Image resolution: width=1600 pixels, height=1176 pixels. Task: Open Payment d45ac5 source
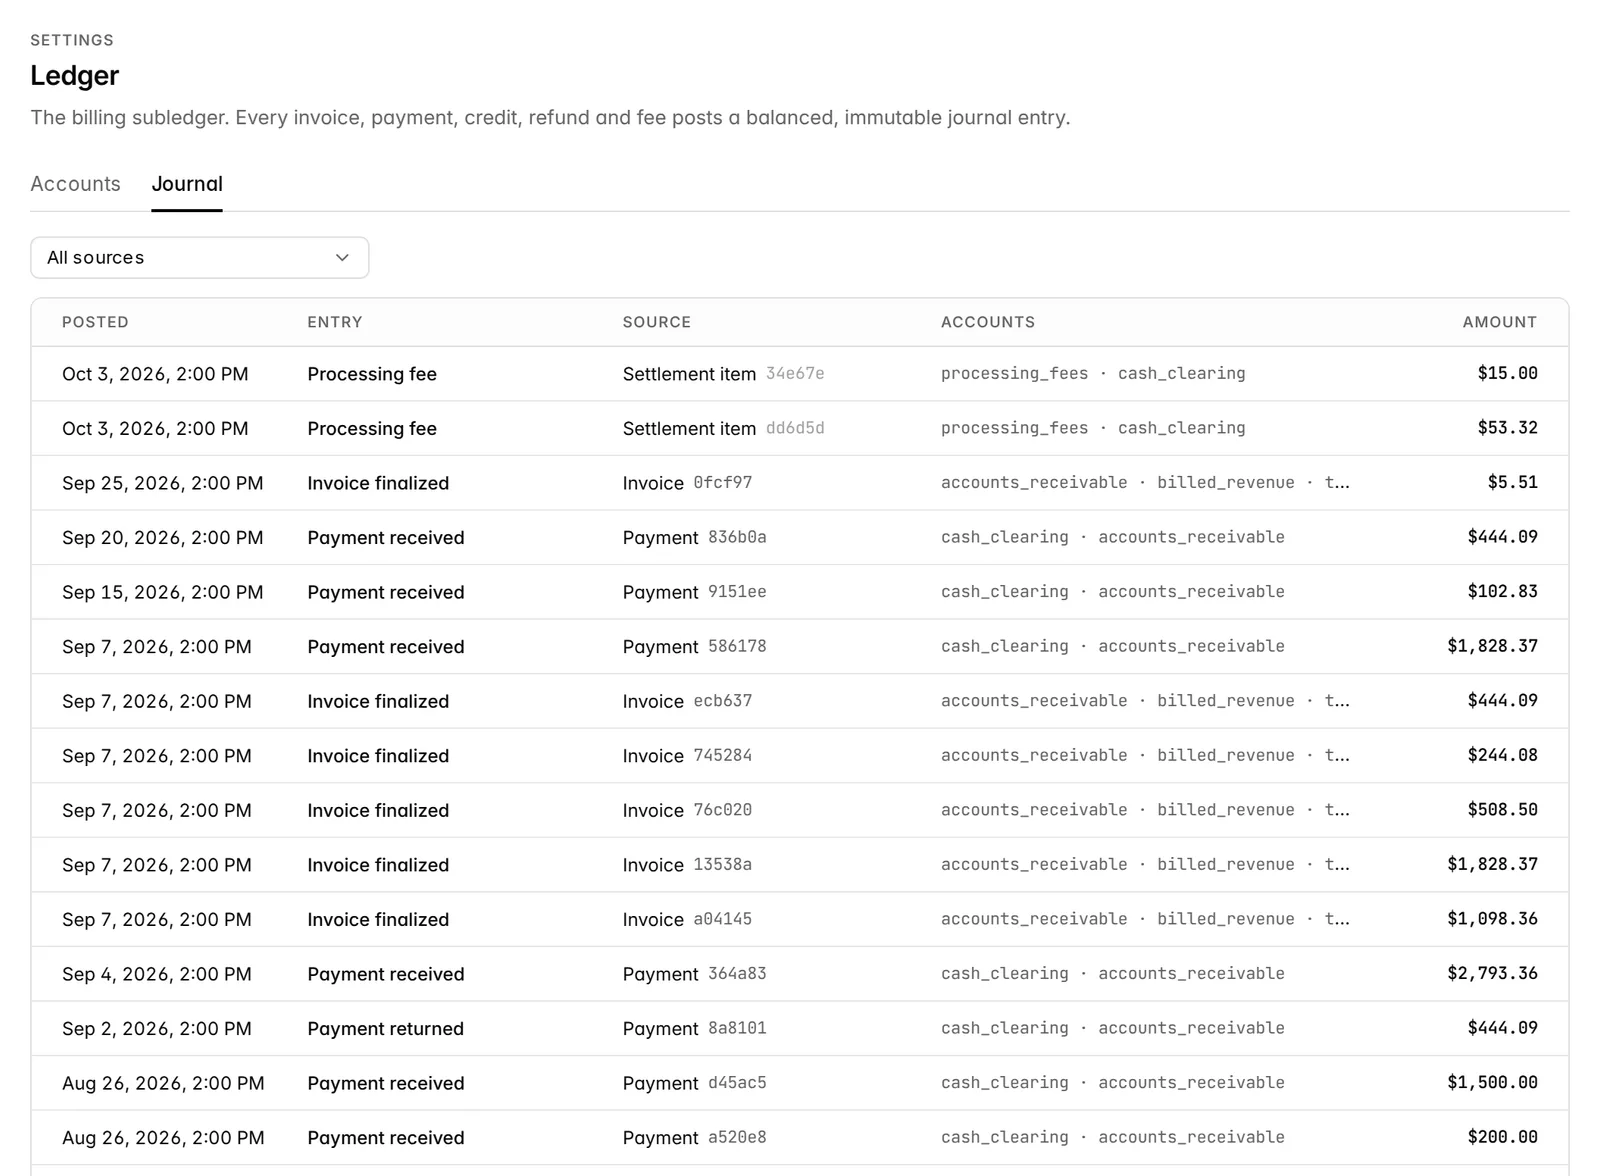[x=694, y=1083]
